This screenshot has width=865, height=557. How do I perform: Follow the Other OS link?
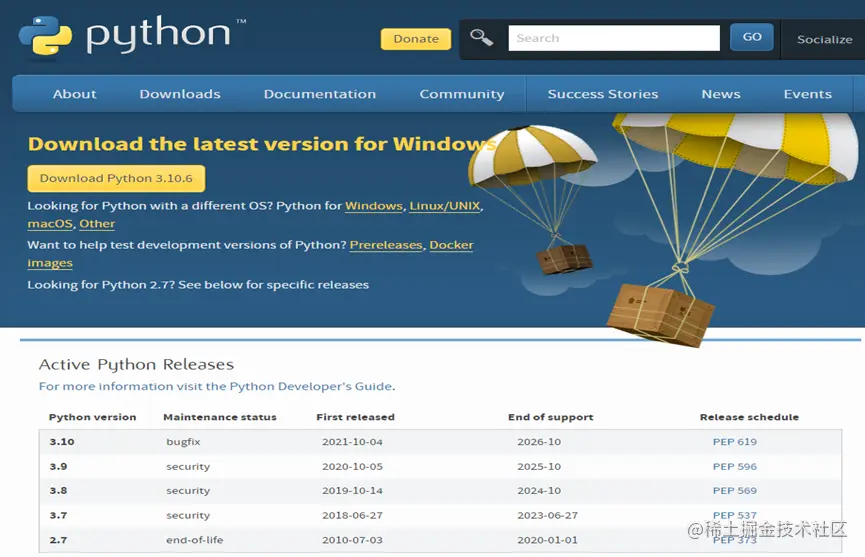point(97,224)
